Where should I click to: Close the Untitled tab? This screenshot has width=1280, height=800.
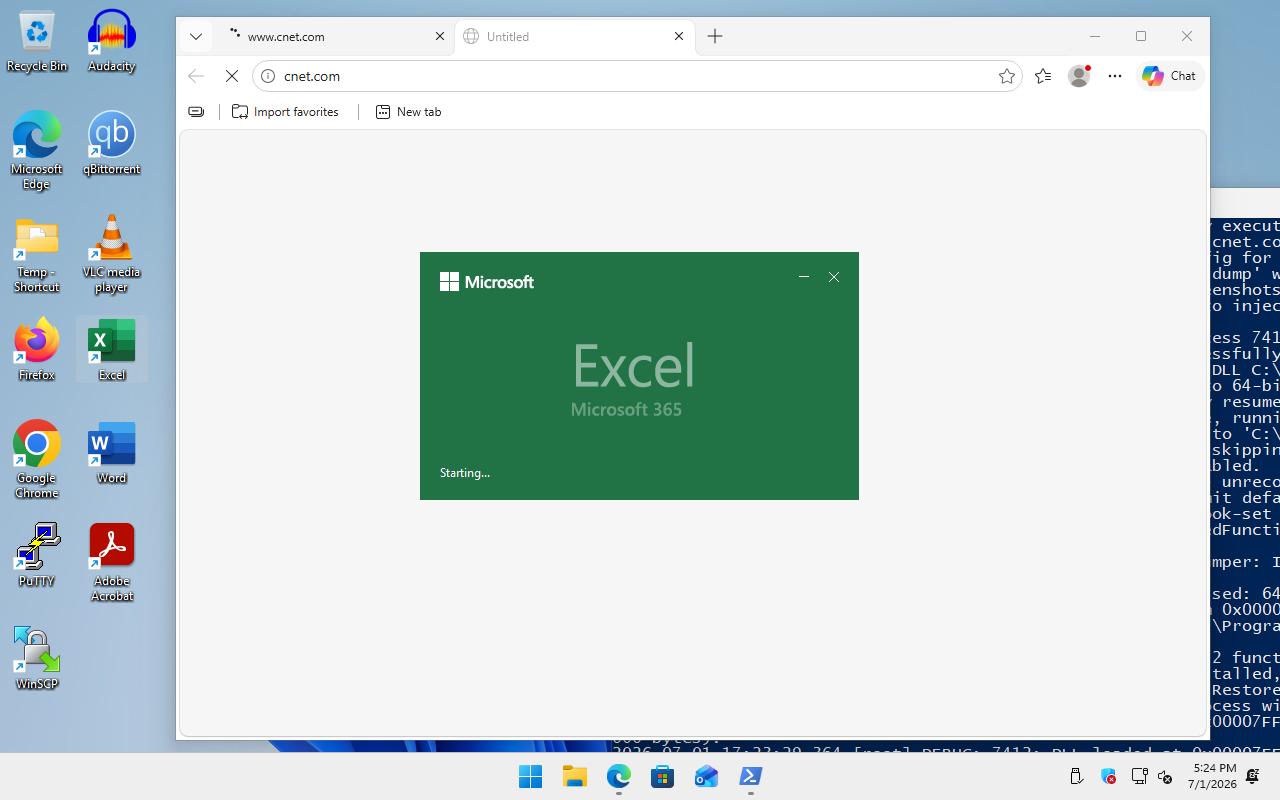(679, 36)
